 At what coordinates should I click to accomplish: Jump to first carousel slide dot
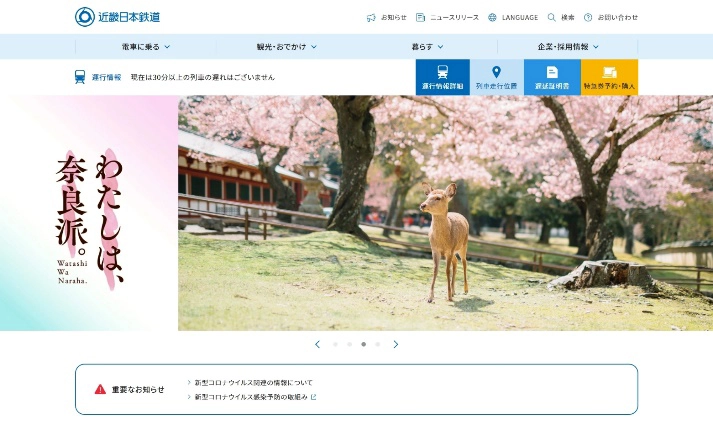click(334, 344)
